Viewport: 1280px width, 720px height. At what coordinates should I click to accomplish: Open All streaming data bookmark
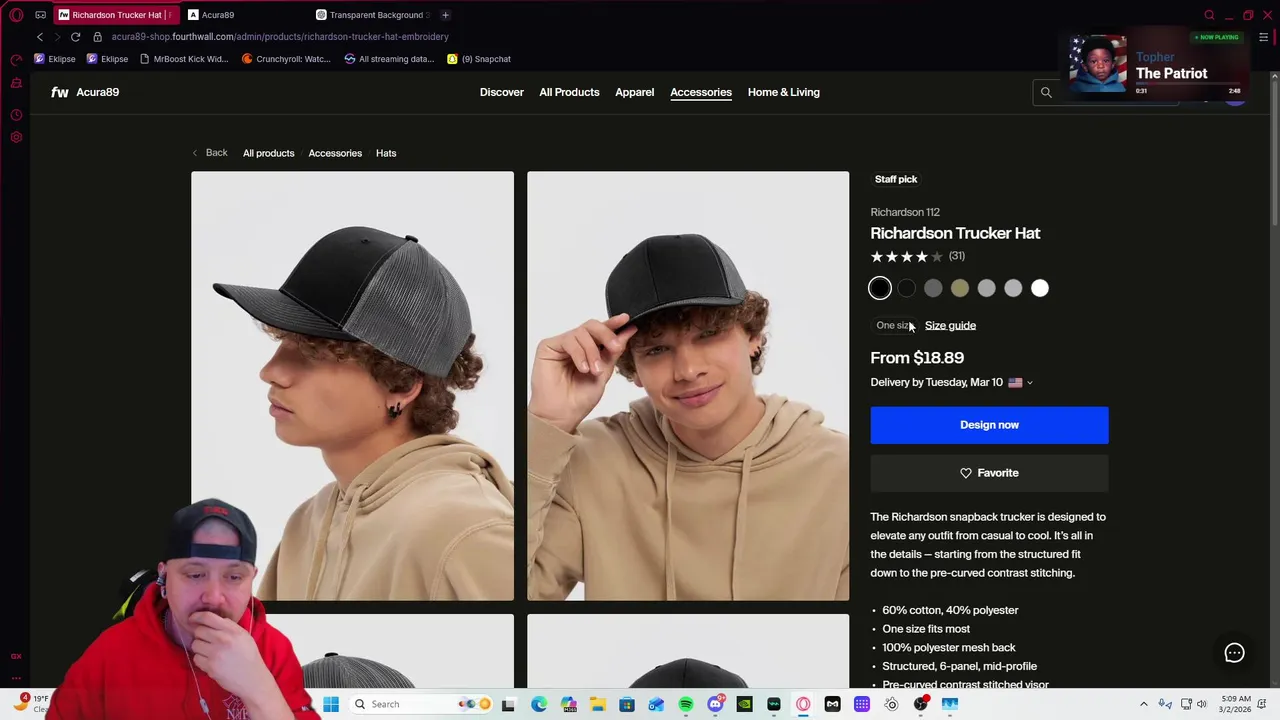(x=389, y=59)
